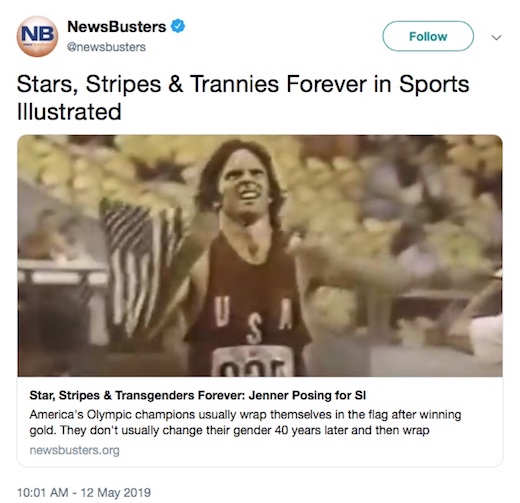Expand the tweet options chevron
Screen dimensions: 520x503
(x=496, y=37)
